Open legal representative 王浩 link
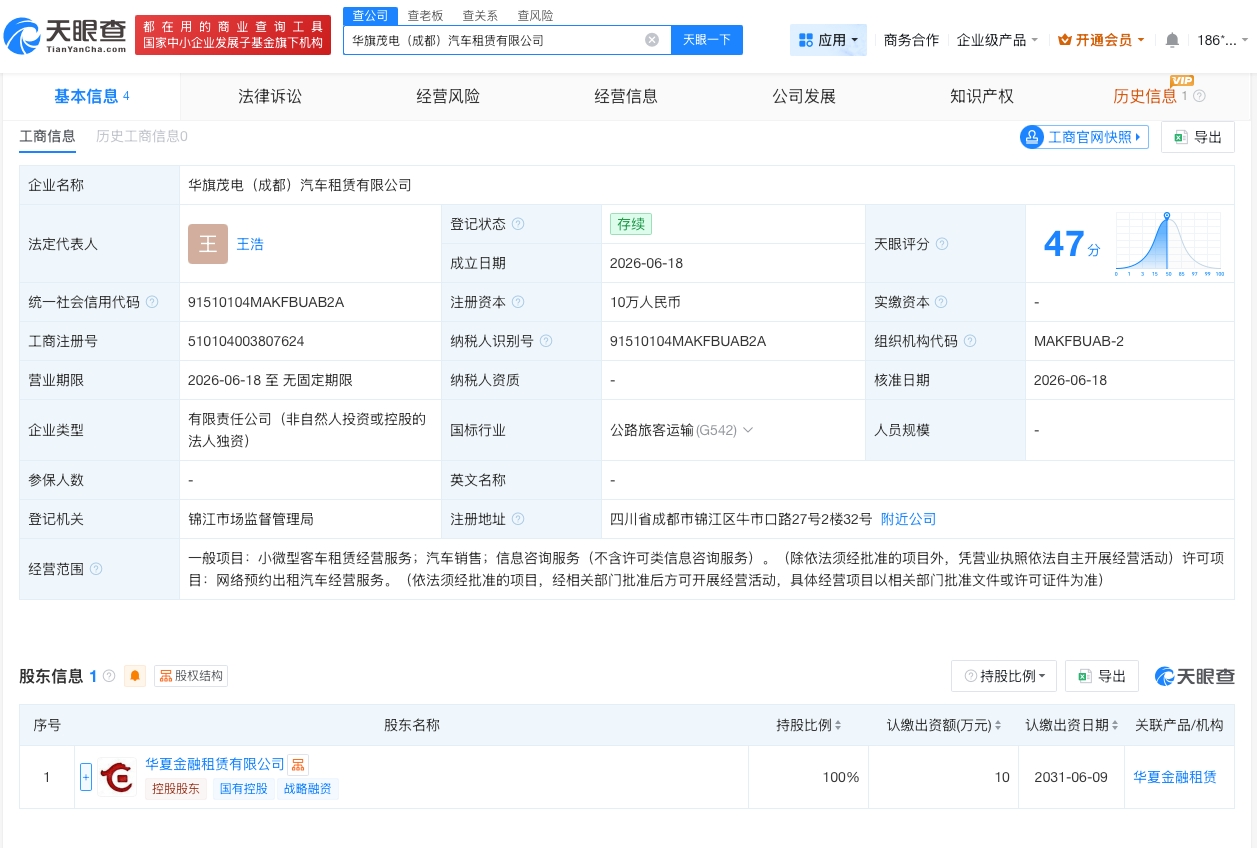 [x=250, y=244]
